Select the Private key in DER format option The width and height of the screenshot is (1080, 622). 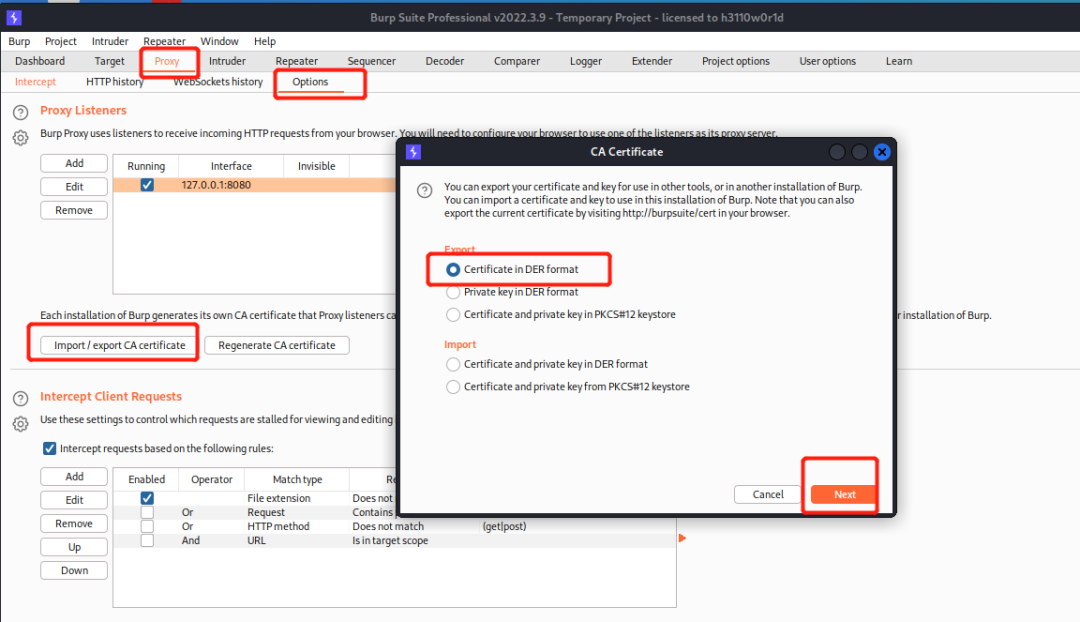pos(453,292)
